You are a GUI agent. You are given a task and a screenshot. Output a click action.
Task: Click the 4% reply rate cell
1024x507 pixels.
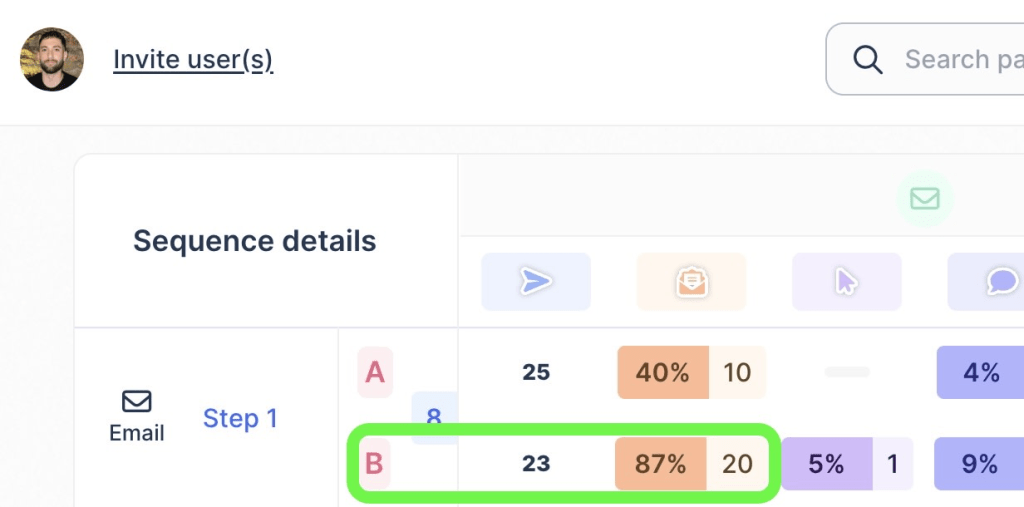tap(980, 372)
